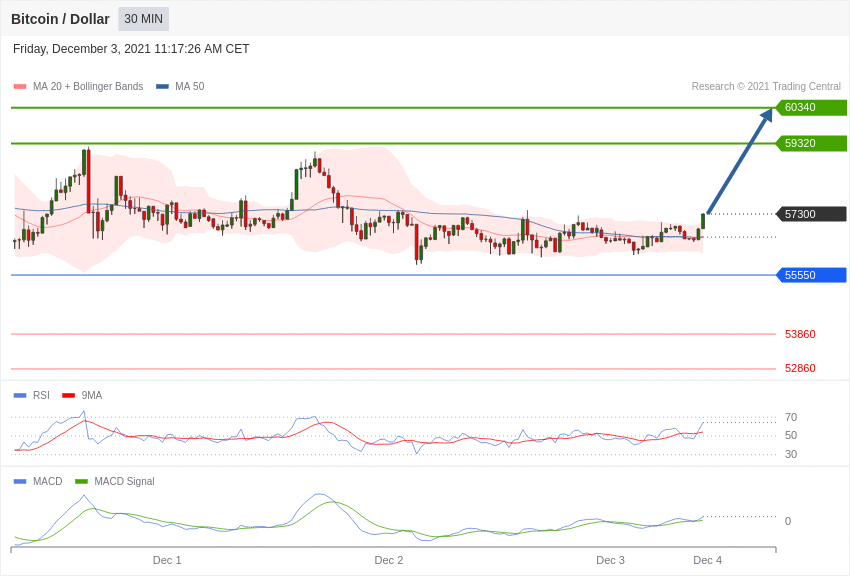Click the green MACD Signal legend swatch

click(81, 482)
